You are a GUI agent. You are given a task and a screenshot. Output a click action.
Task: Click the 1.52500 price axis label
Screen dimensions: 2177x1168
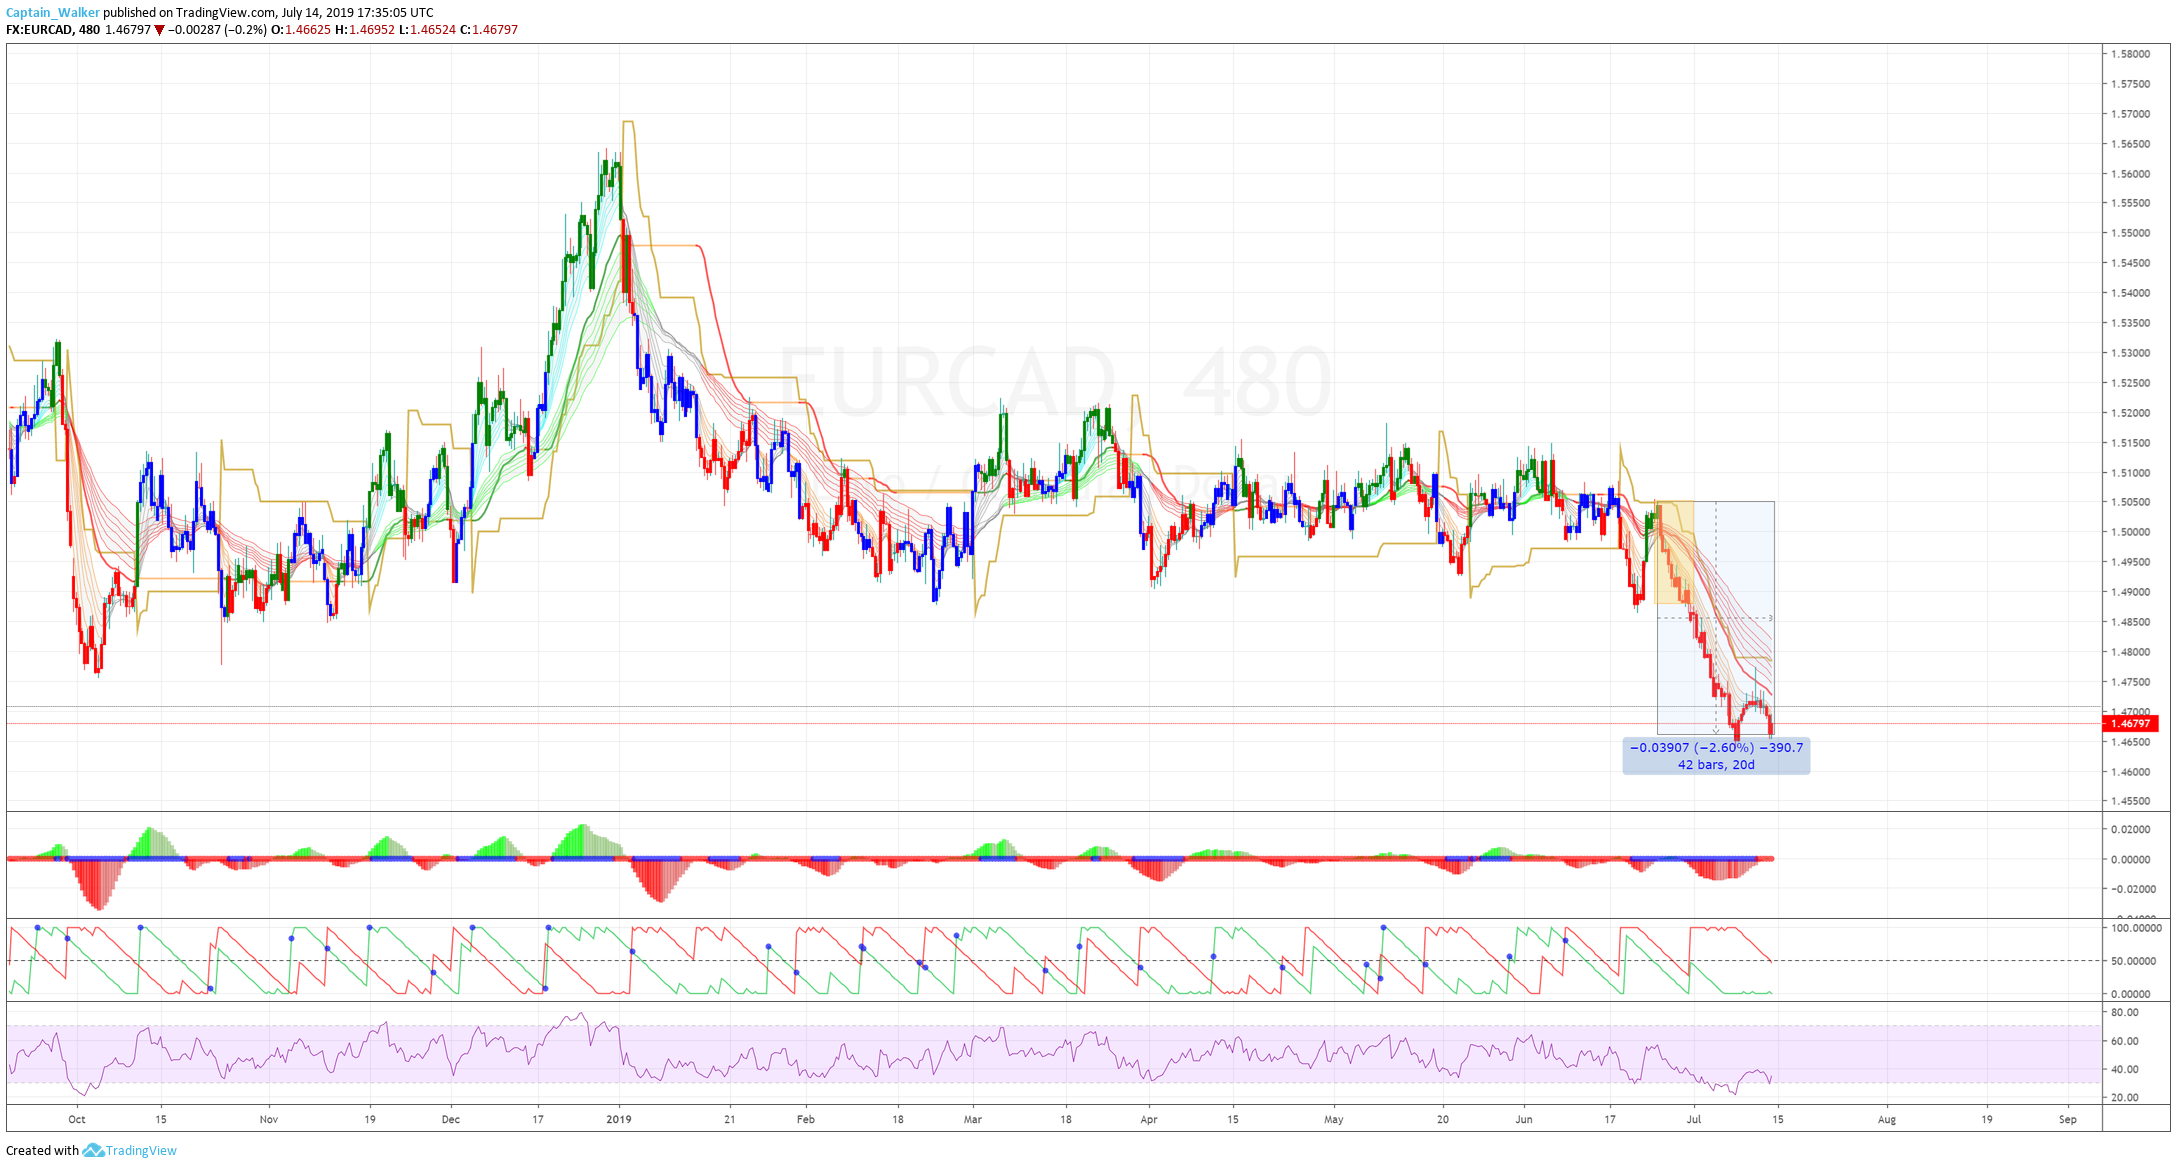2130,383
